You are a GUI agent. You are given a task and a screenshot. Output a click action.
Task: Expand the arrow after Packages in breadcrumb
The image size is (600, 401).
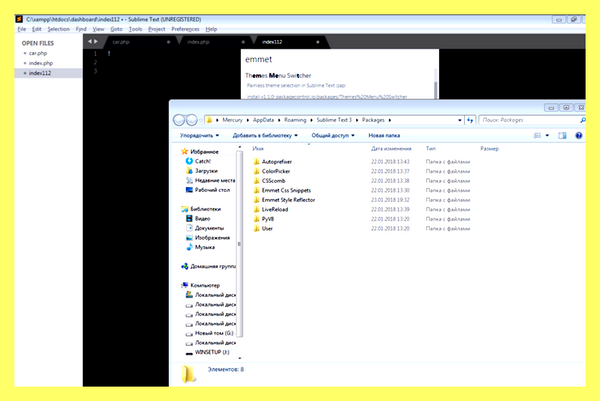pos(390,120)
